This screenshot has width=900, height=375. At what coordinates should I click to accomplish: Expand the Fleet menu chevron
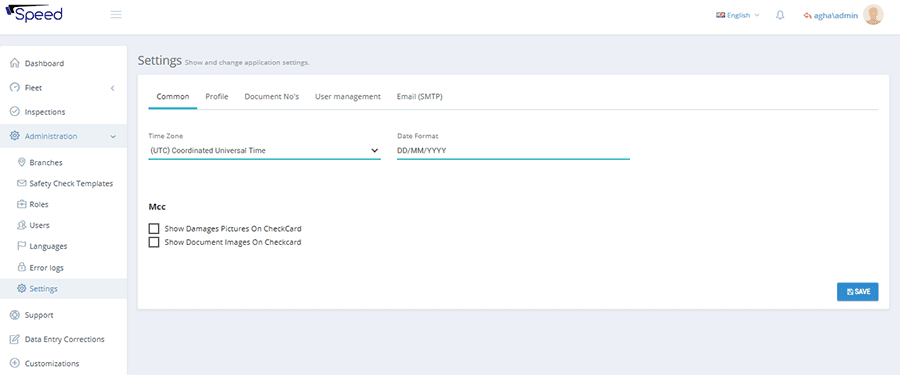point(112,88)
